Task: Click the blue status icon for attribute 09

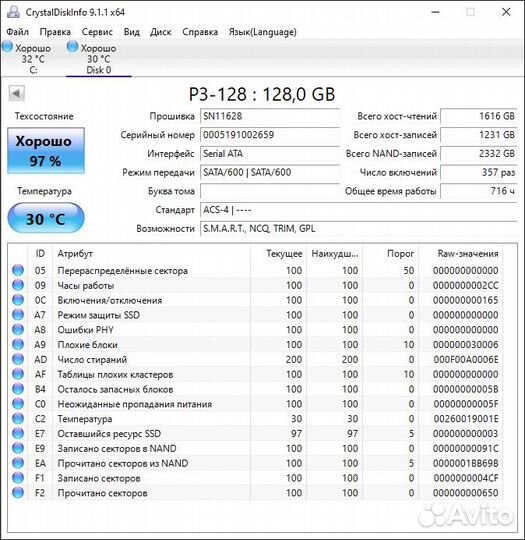Action: [x=18, y=285]
